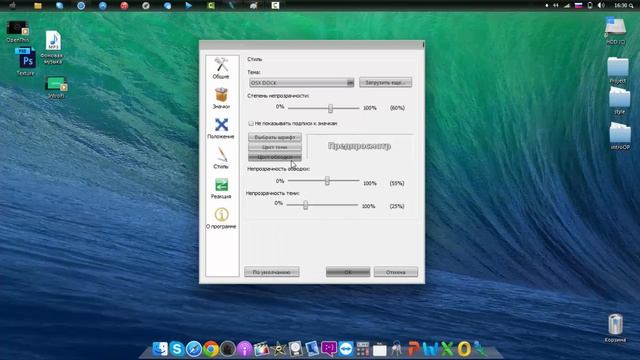This screenshot has width=640, height=360.
Task: Launch TeamViewer from the dock
Action: click(346, 349)
